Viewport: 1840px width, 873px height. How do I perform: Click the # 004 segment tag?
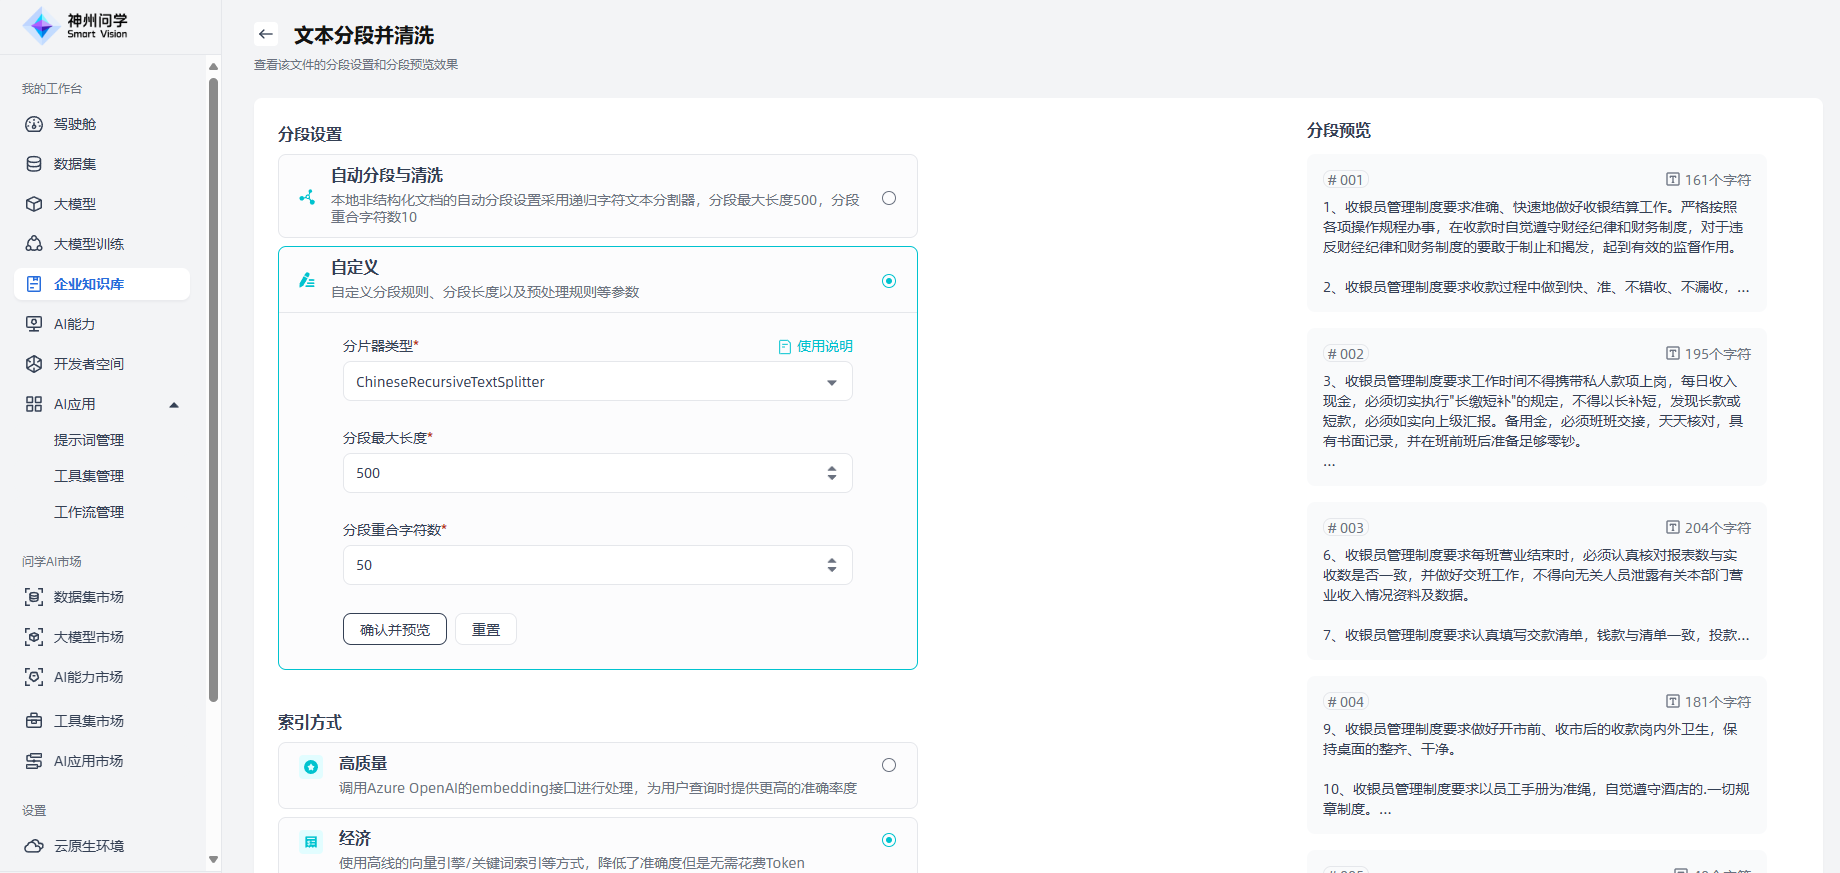point(1345,702)
